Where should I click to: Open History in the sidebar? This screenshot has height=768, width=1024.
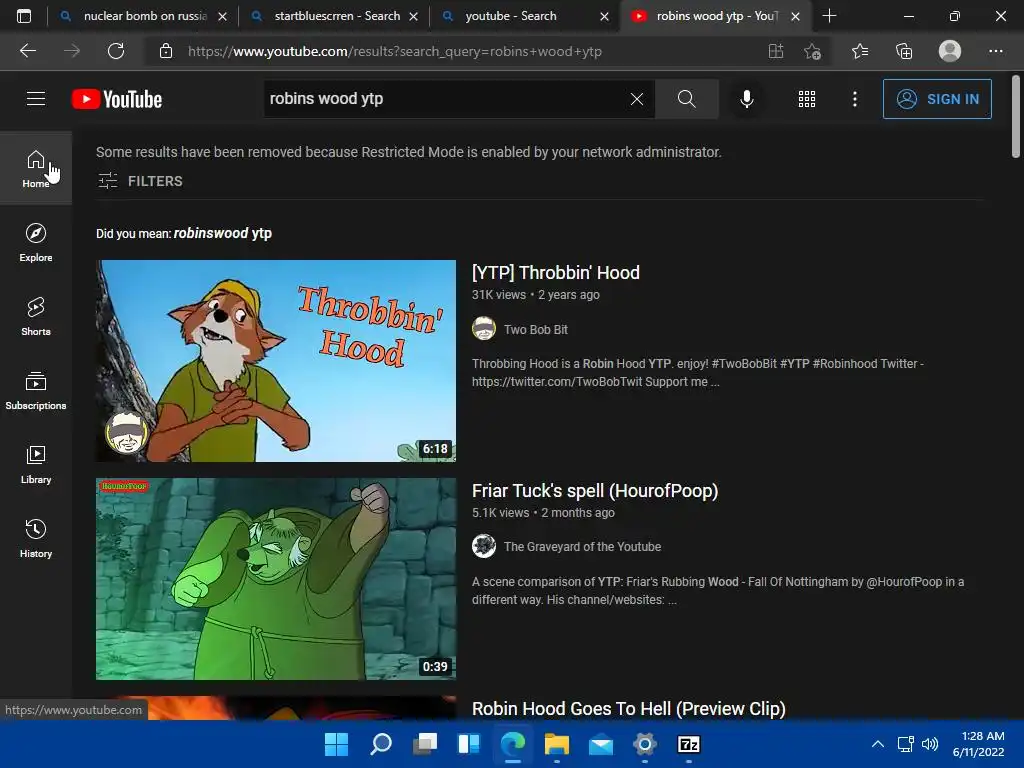36,538
